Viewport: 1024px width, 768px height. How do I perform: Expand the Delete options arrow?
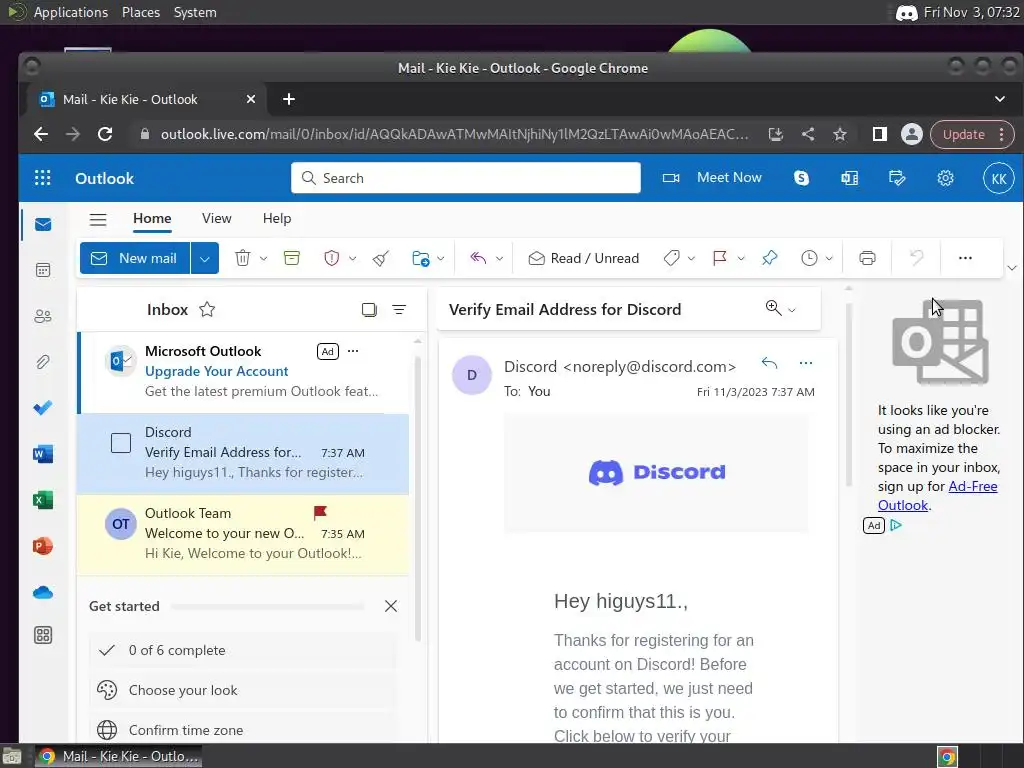pos(263,259)
